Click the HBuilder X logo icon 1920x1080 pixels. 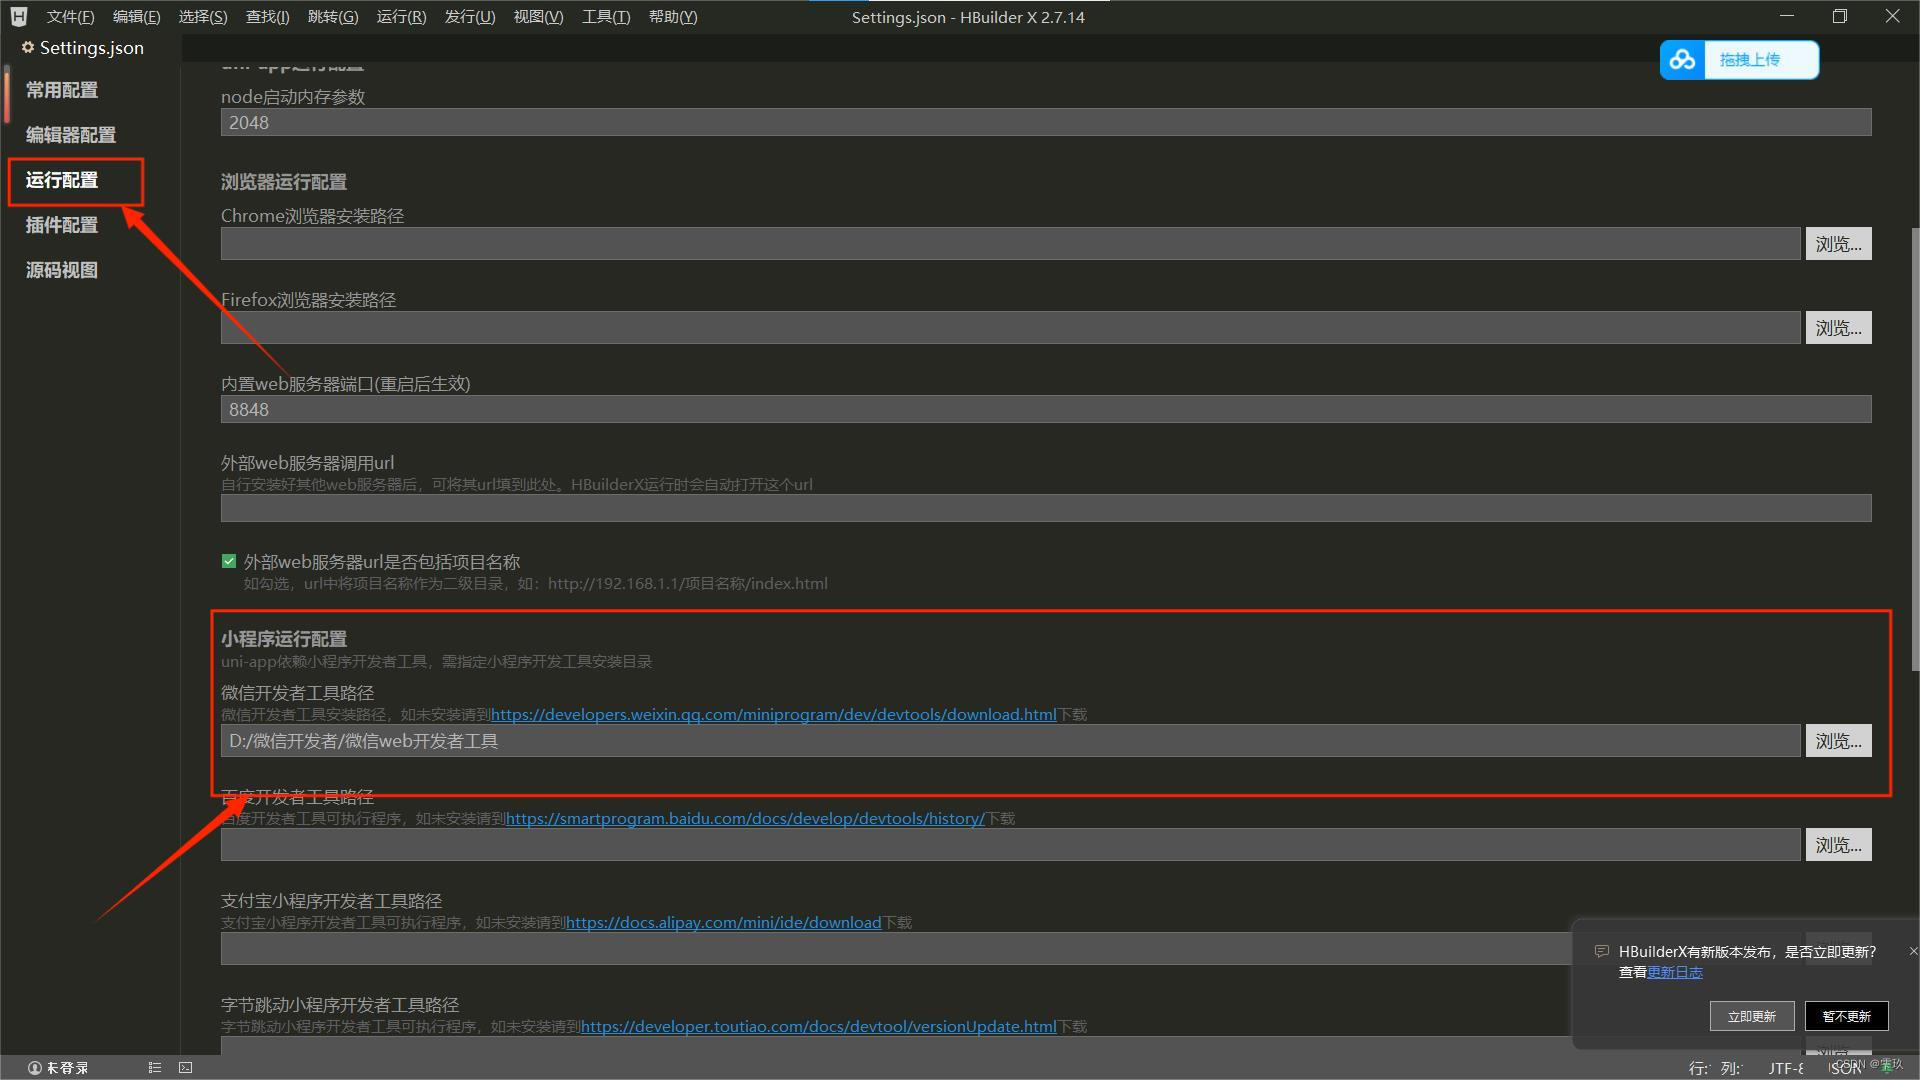[18, 17]
